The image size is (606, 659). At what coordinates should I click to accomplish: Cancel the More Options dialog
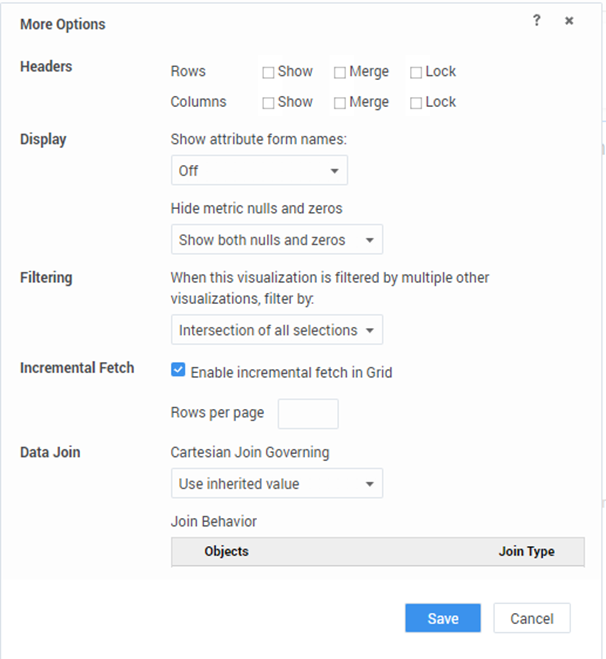pos(531,618)
